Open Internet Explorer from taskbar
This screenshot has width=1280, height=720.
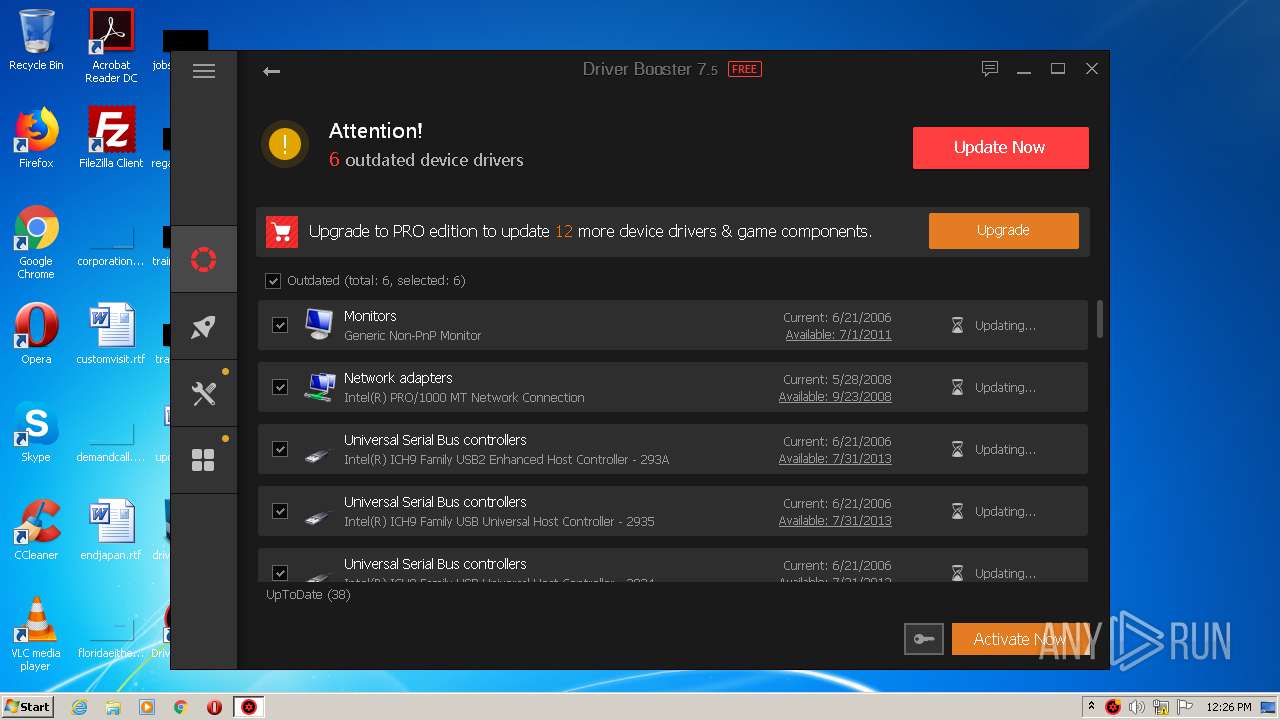79,707
